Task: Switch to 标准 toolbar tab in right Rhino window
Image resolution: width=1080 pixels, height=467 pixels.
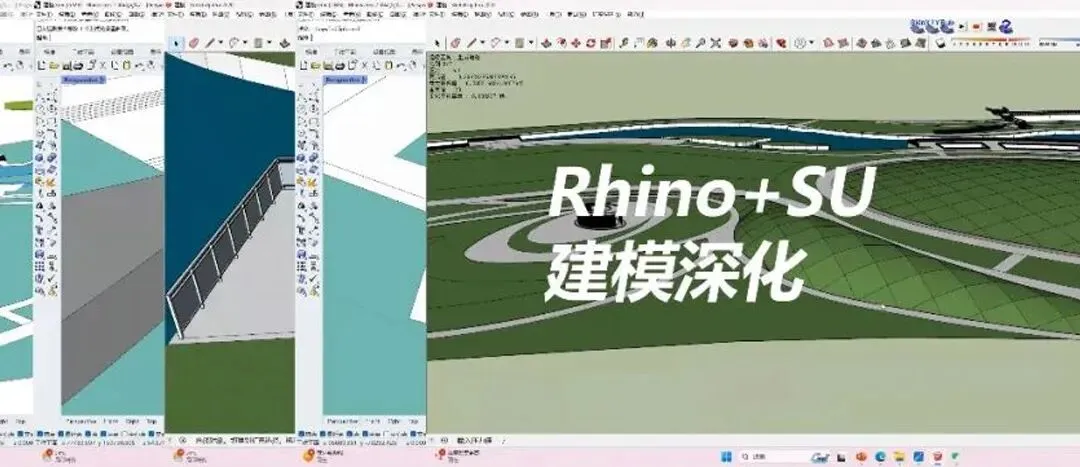Action: click(311, 52)
